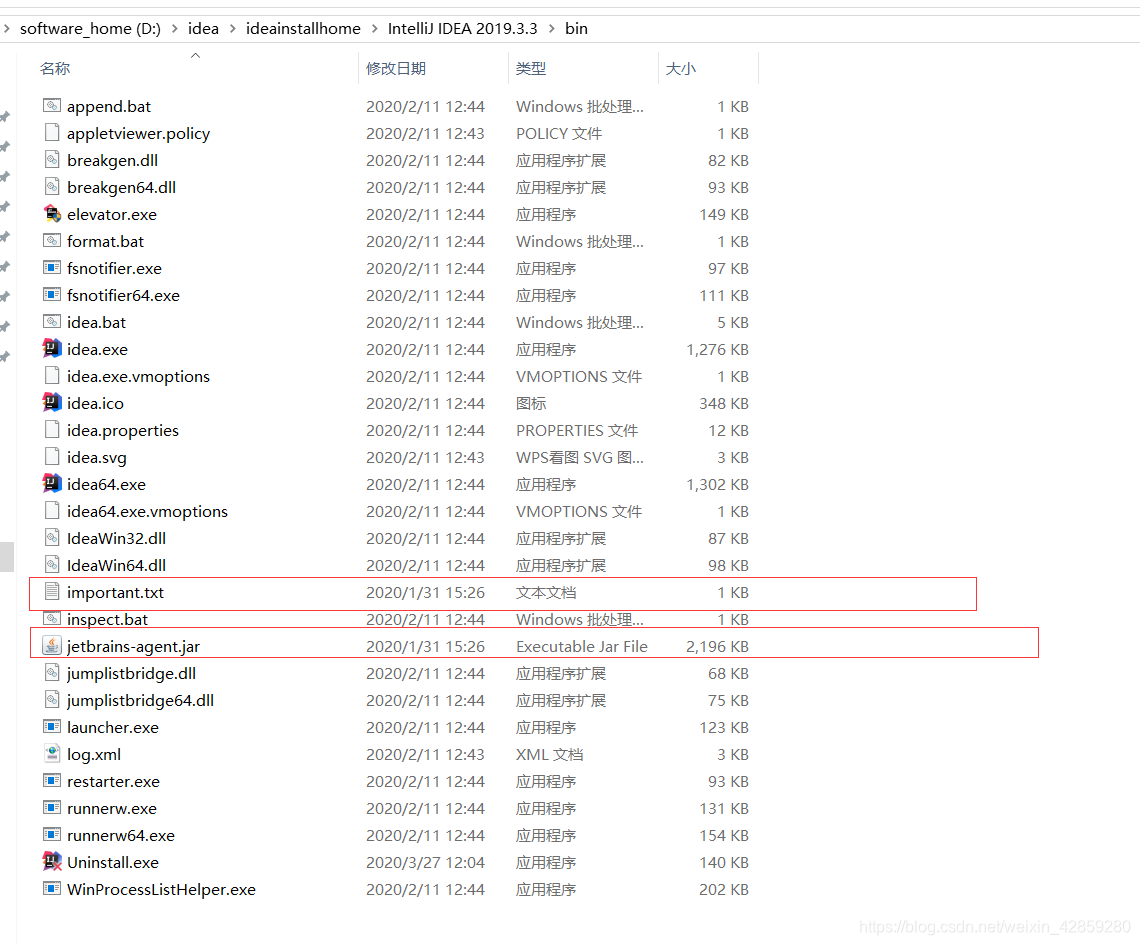Click the 2020/3/27 12:04 date cell
1140x945 pixels.
click(425, 862)
